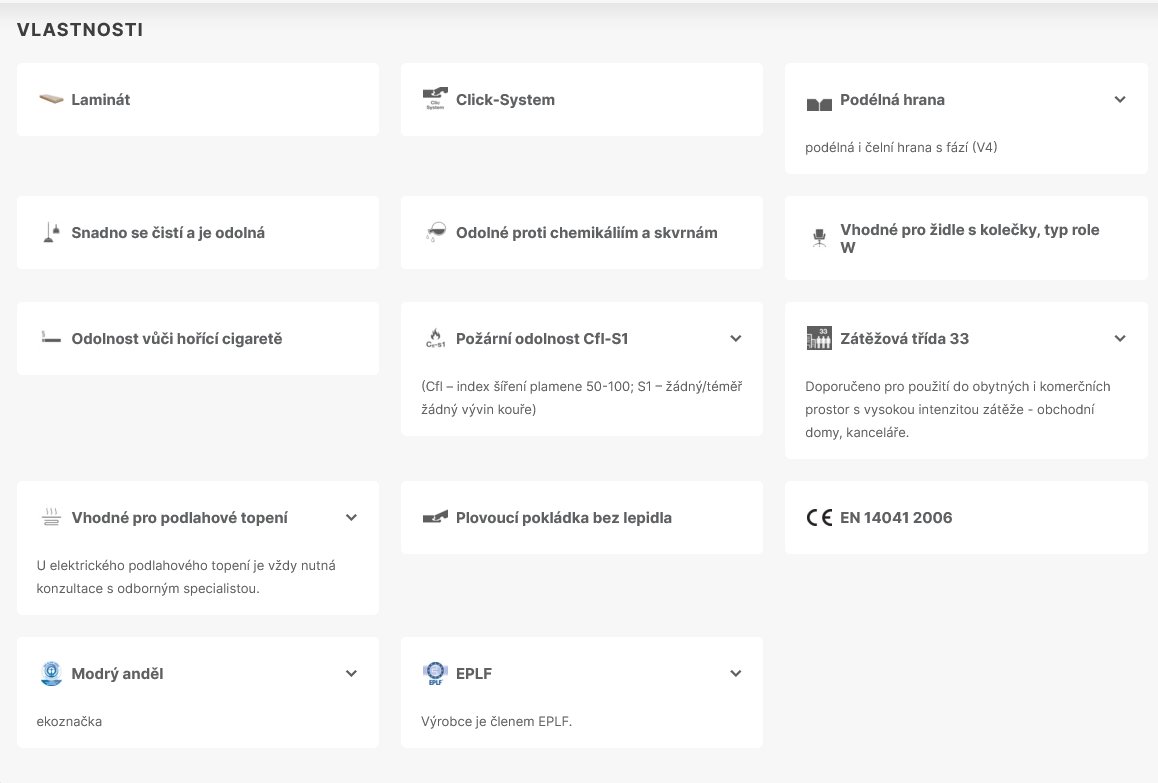The image size is (1158, 783).
Task: Click the CE mark icon
Action: click(819, 518)
